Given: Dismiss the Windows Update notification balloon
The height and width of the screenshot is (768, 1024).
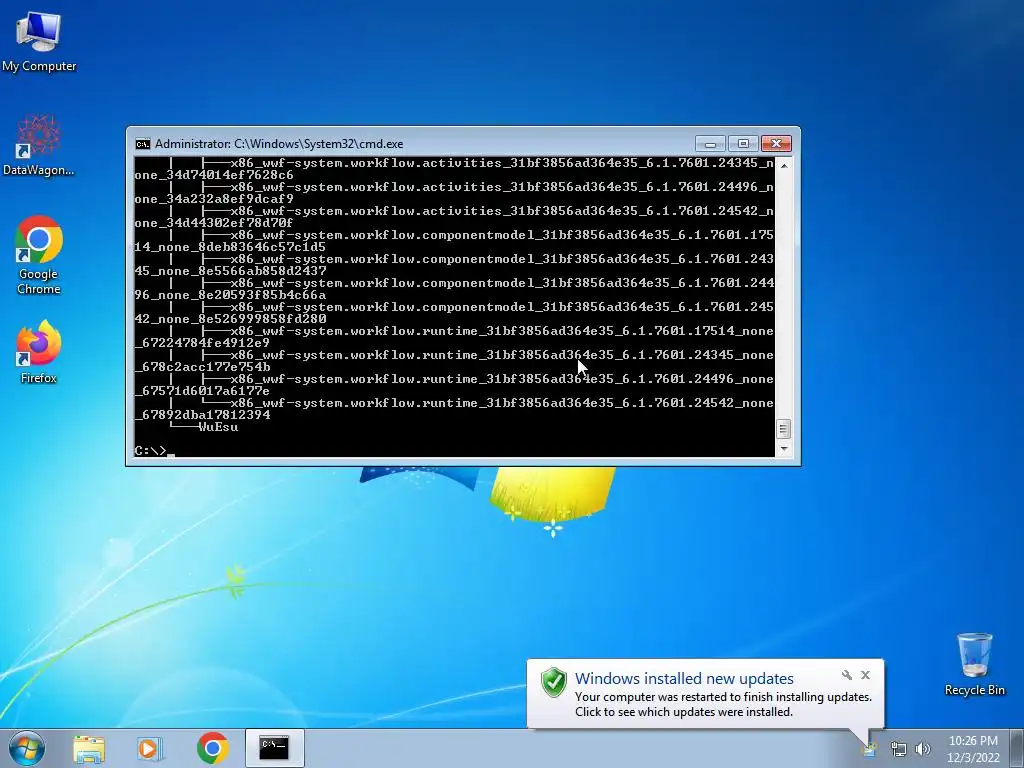Looking at the screenshot, I should pyautogui.click(x=865, y=675).
